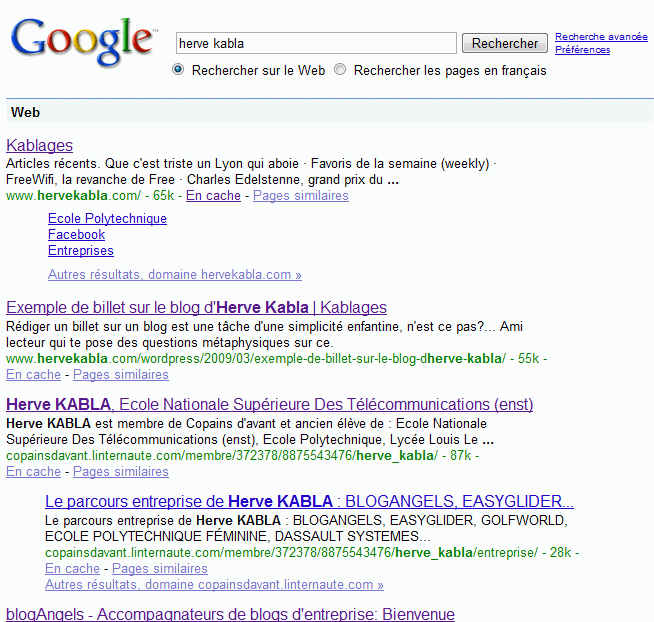
Task: Click the Rechercher button
Action: coord(505,43)
